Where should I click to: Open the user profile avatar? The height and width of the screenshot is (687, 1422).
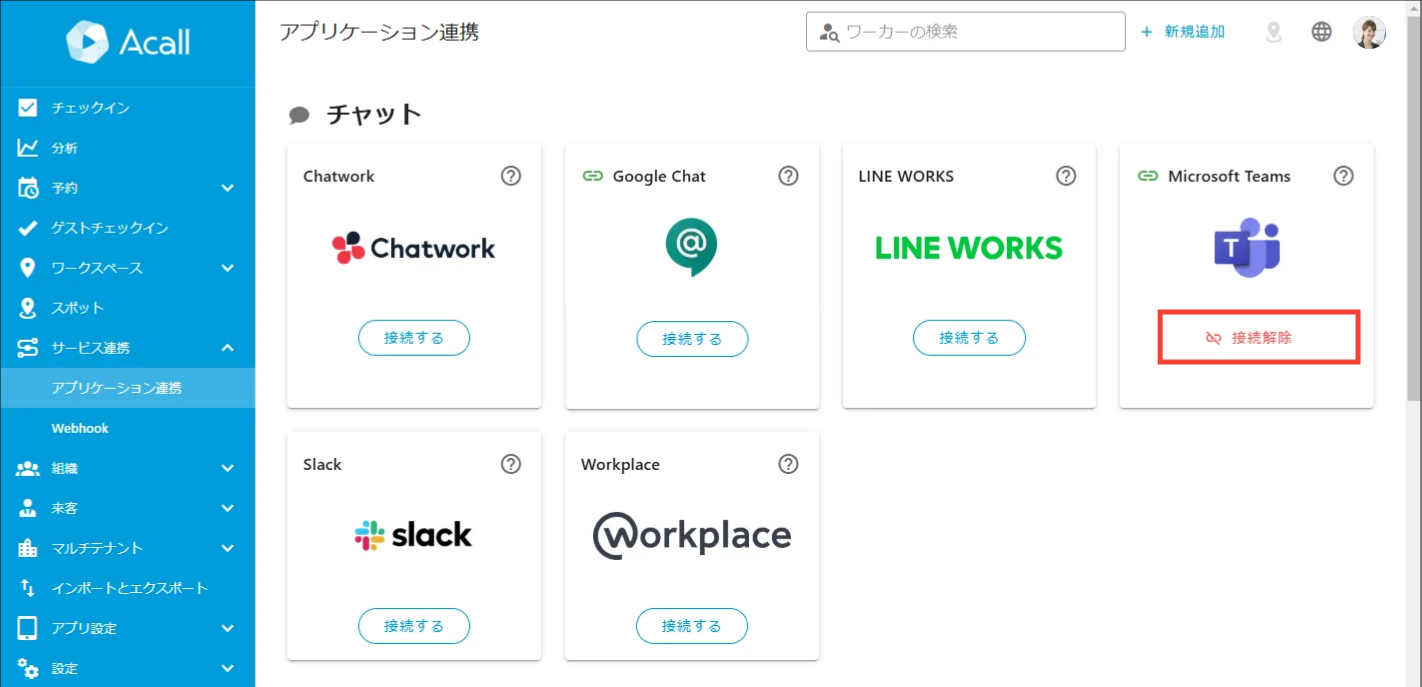coord(1370,32)
